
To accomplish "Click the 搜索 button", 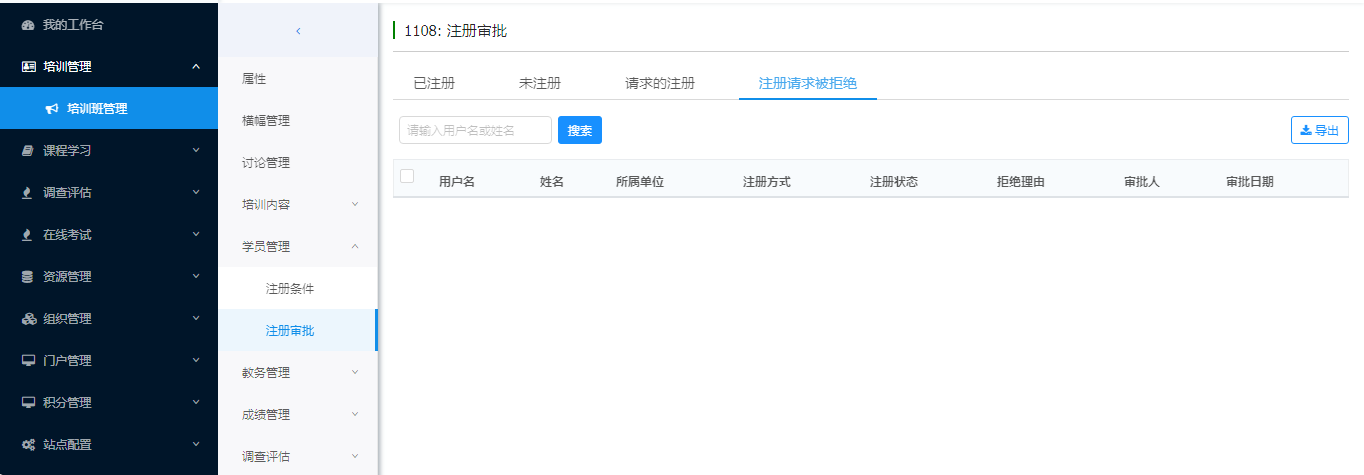I will (x=580, y=130).
